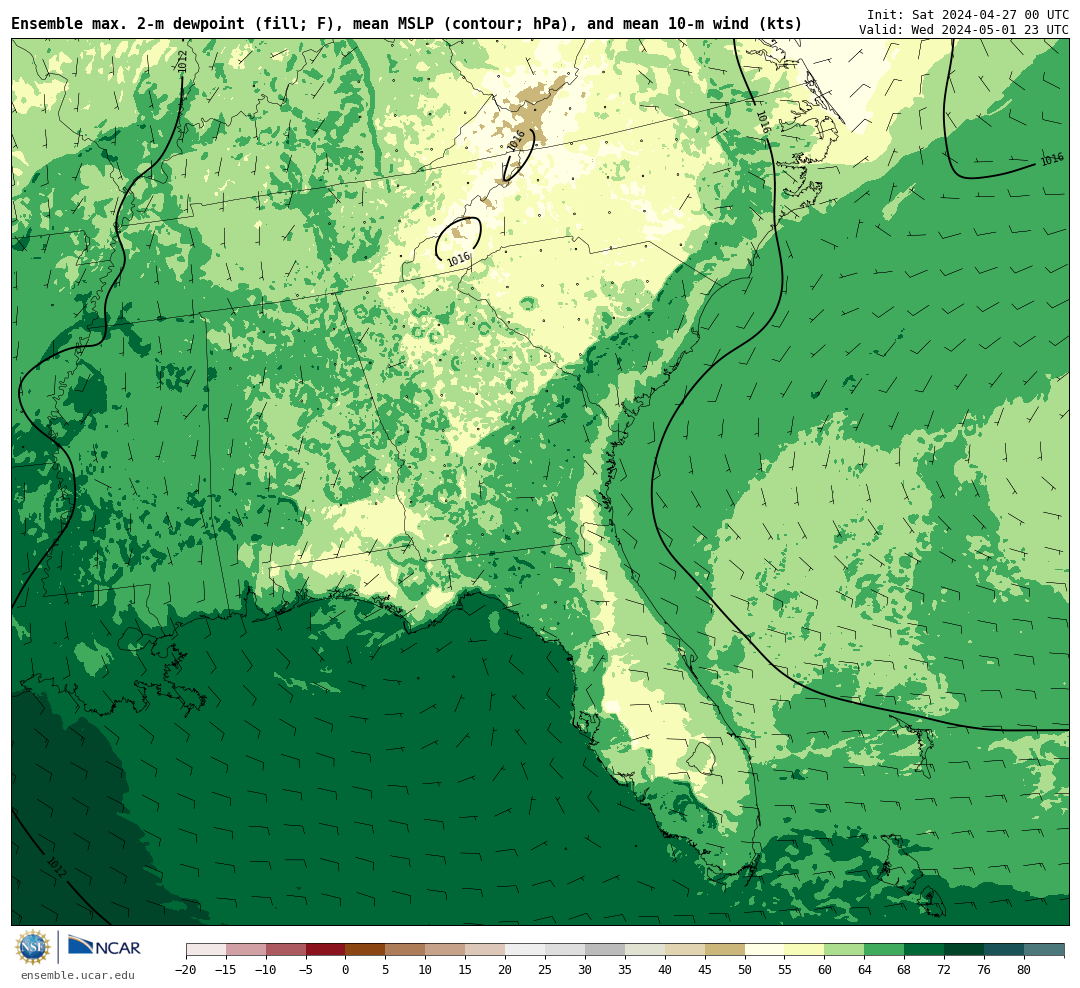Pick the green swatch between 64 and 68
This screenshot has height=988, width=1080.
click(x=884, y=950)
